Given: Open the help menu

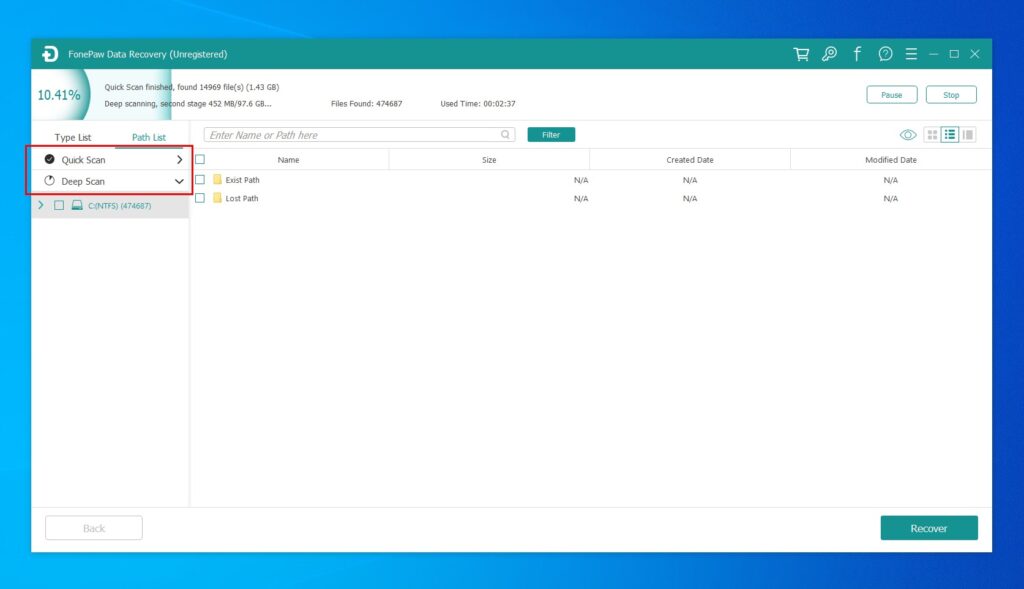Looking at the screenshot, I should pos(884,54).
